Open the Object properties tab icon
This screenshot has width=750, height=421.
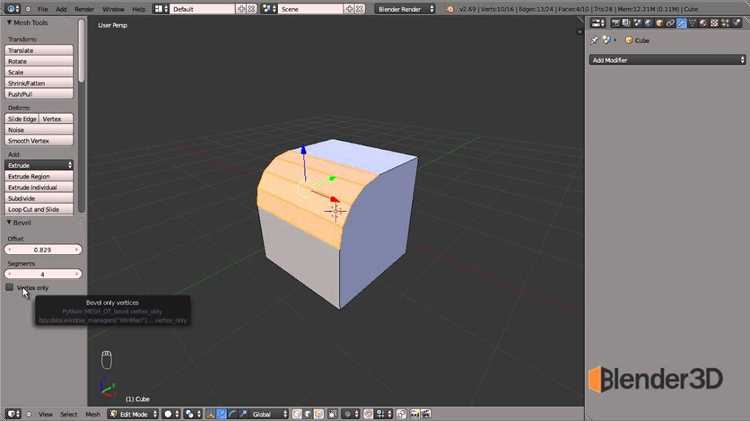pos(660,22)
